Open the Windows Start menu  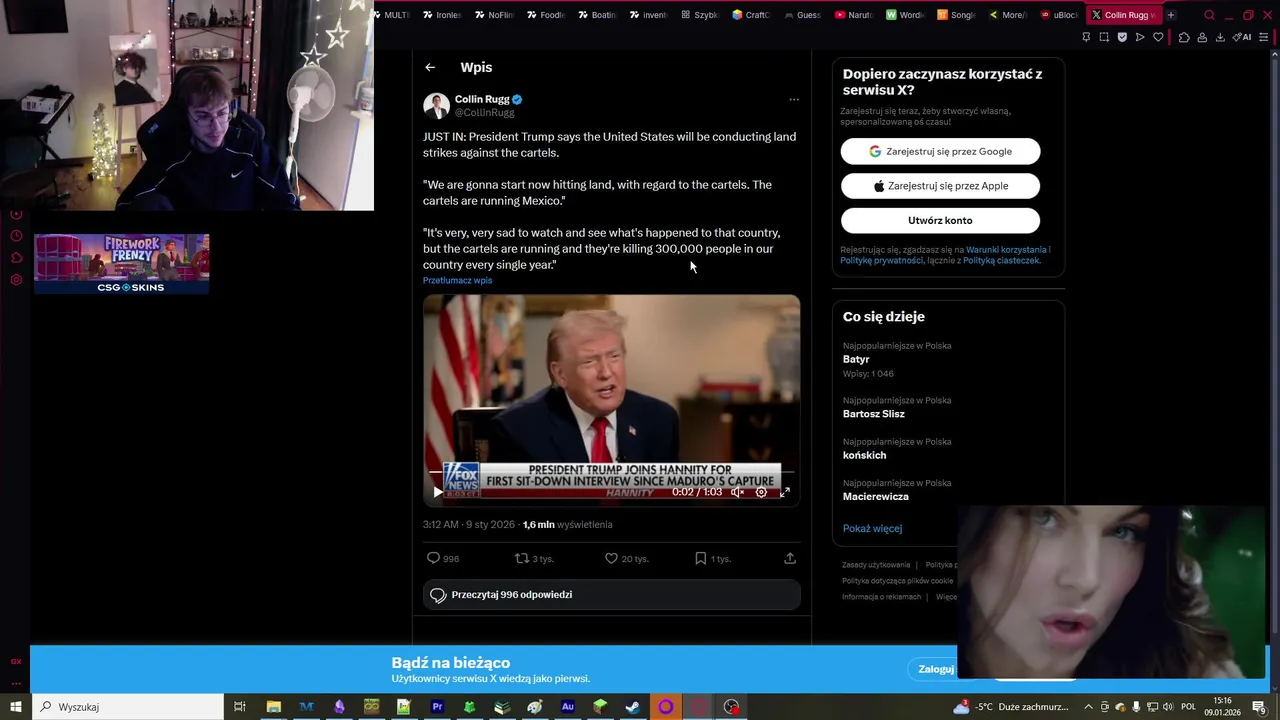click(x=15, y=707)
